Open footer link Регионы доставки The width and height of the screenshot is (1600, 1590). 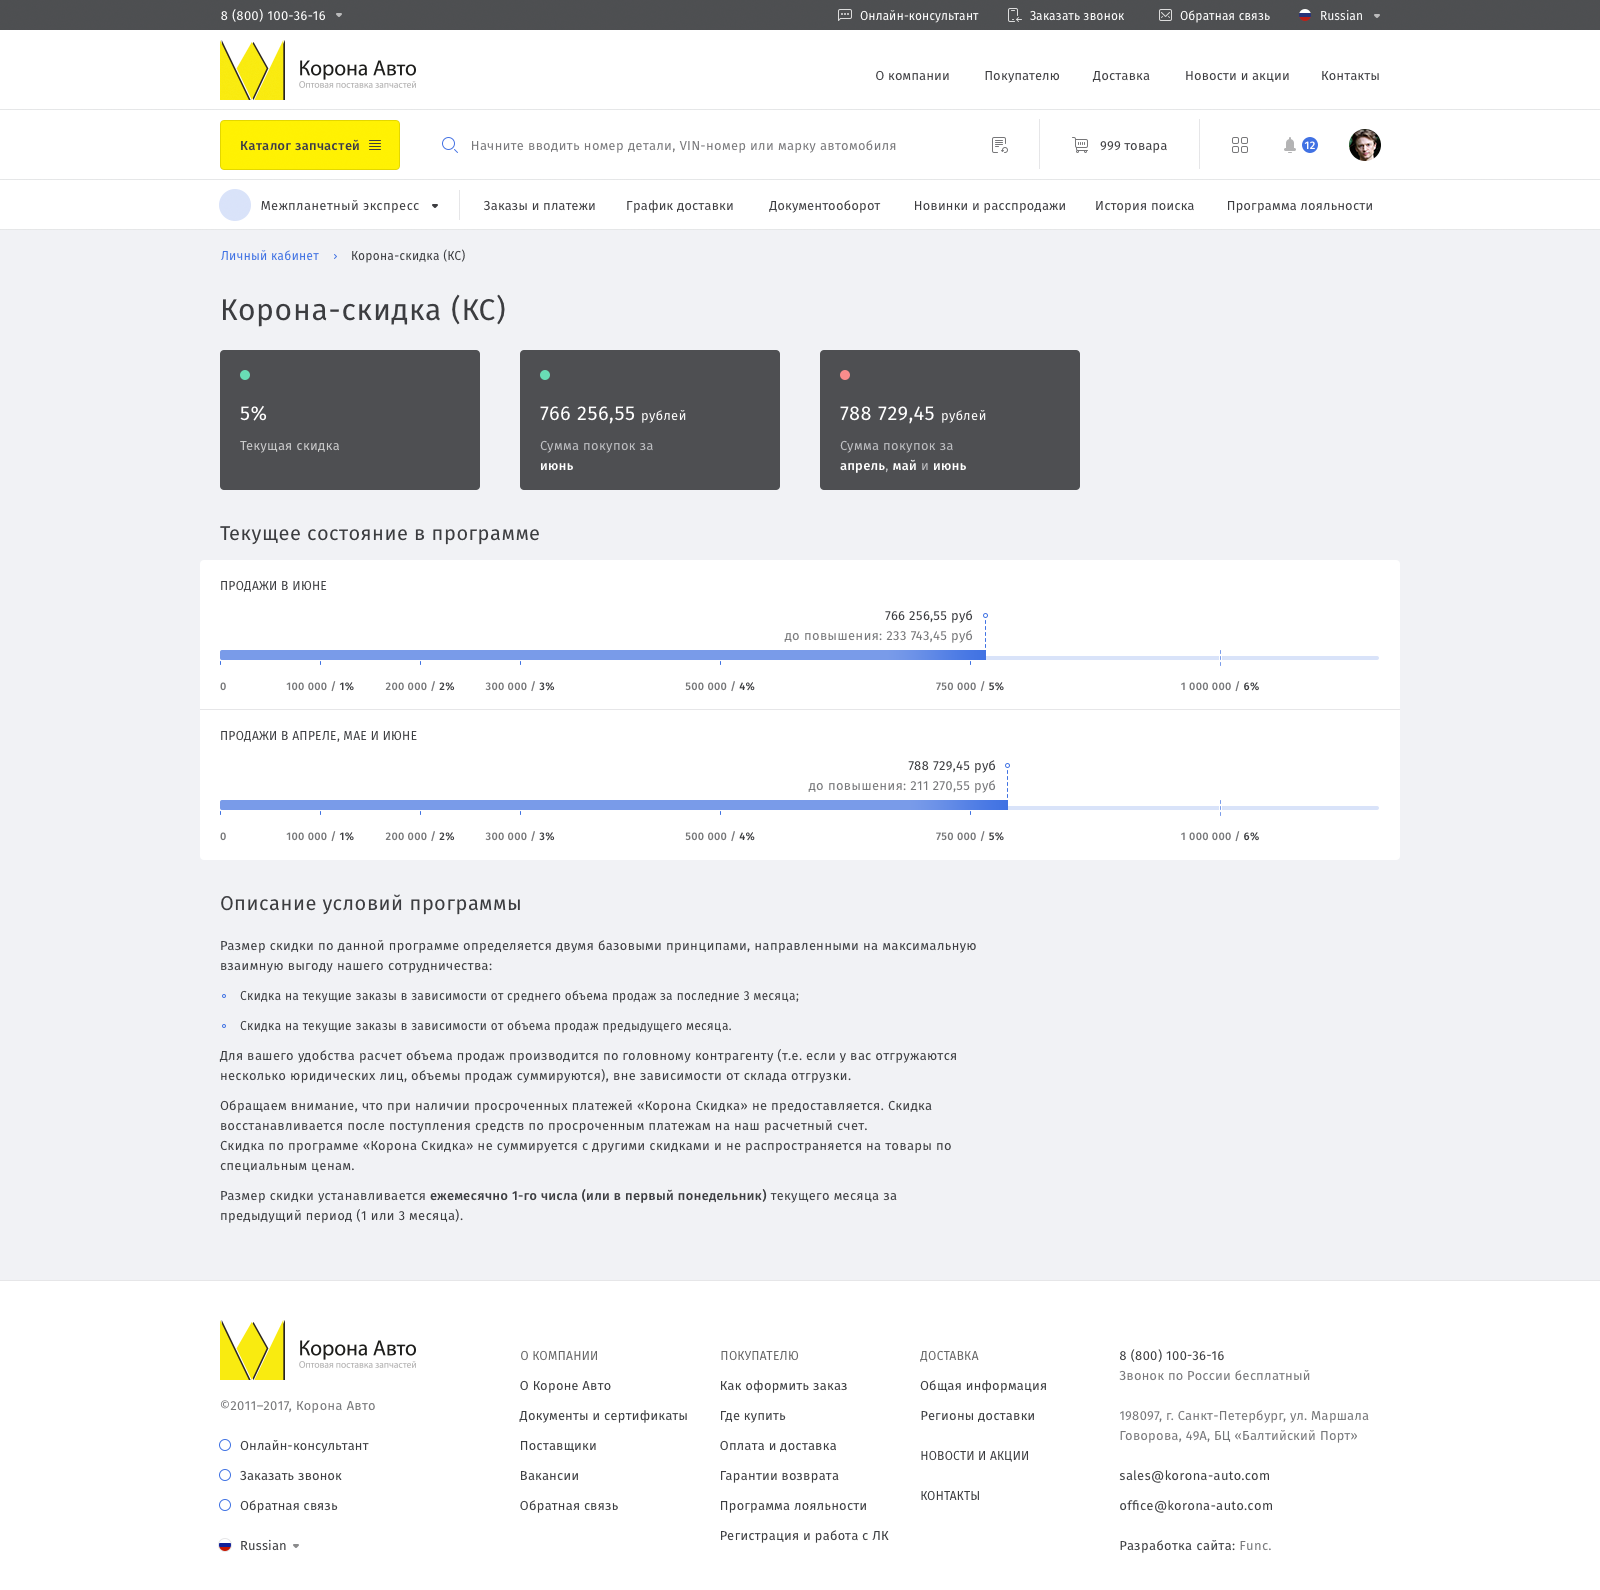(977, 1416)
